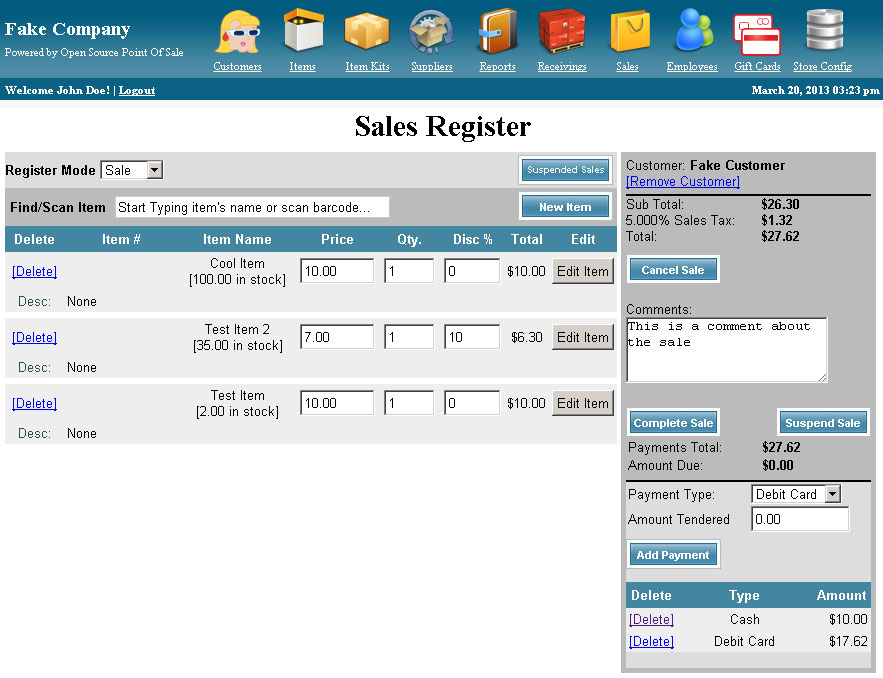Screen dimensions: 883x678
Task: Delete the Cool Item row
Action: click(34, 271)
